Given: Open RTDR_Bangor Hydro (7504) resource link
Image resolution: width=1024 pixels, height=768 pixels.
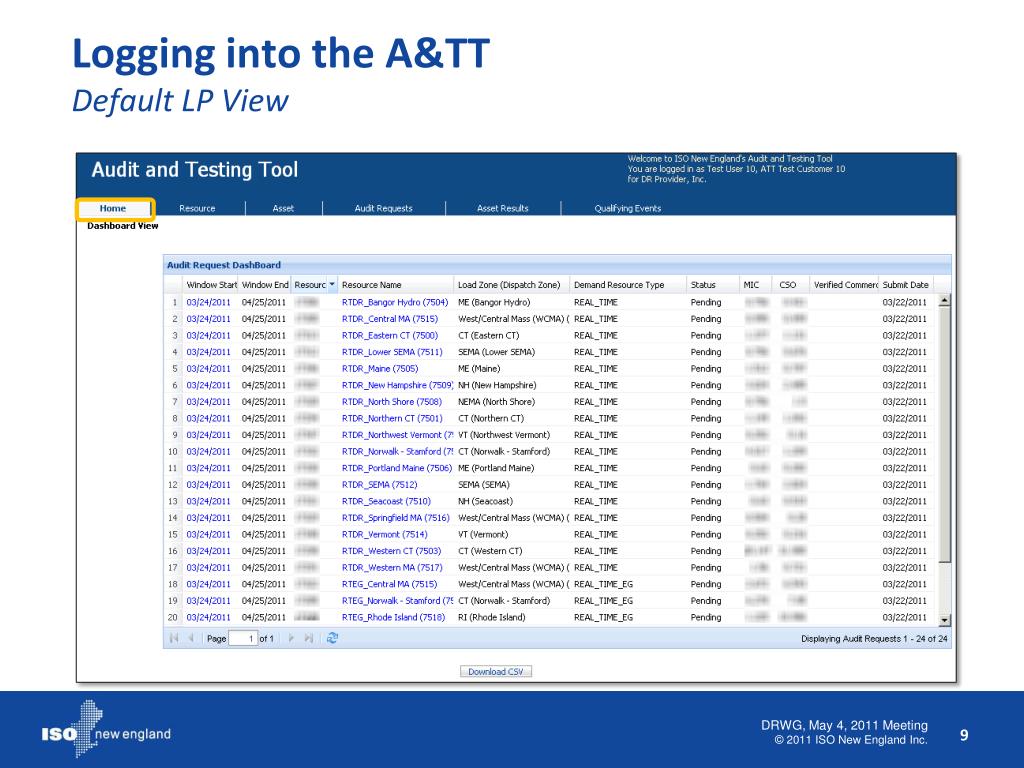Looking at the screenshot, I should tap(395, 302).
